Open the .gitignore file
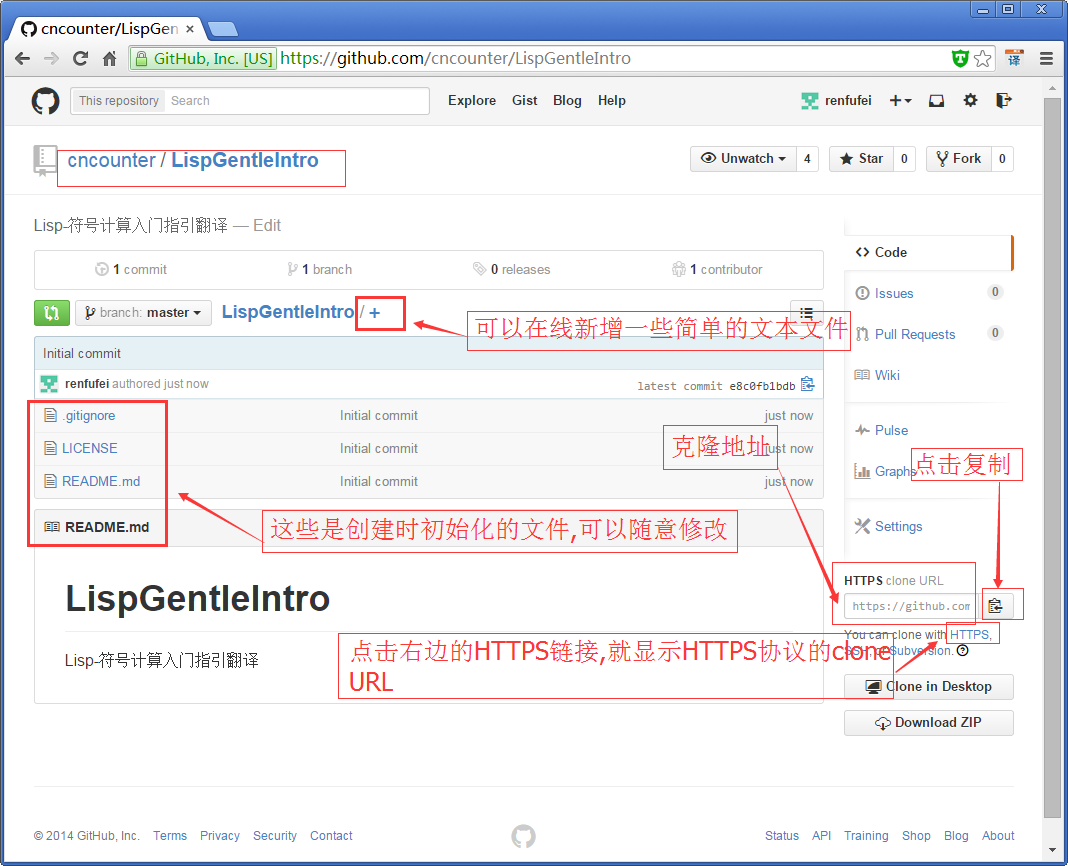Viewport: 1068px width, 866px height. pyautogui.click(x=89, y=416)
